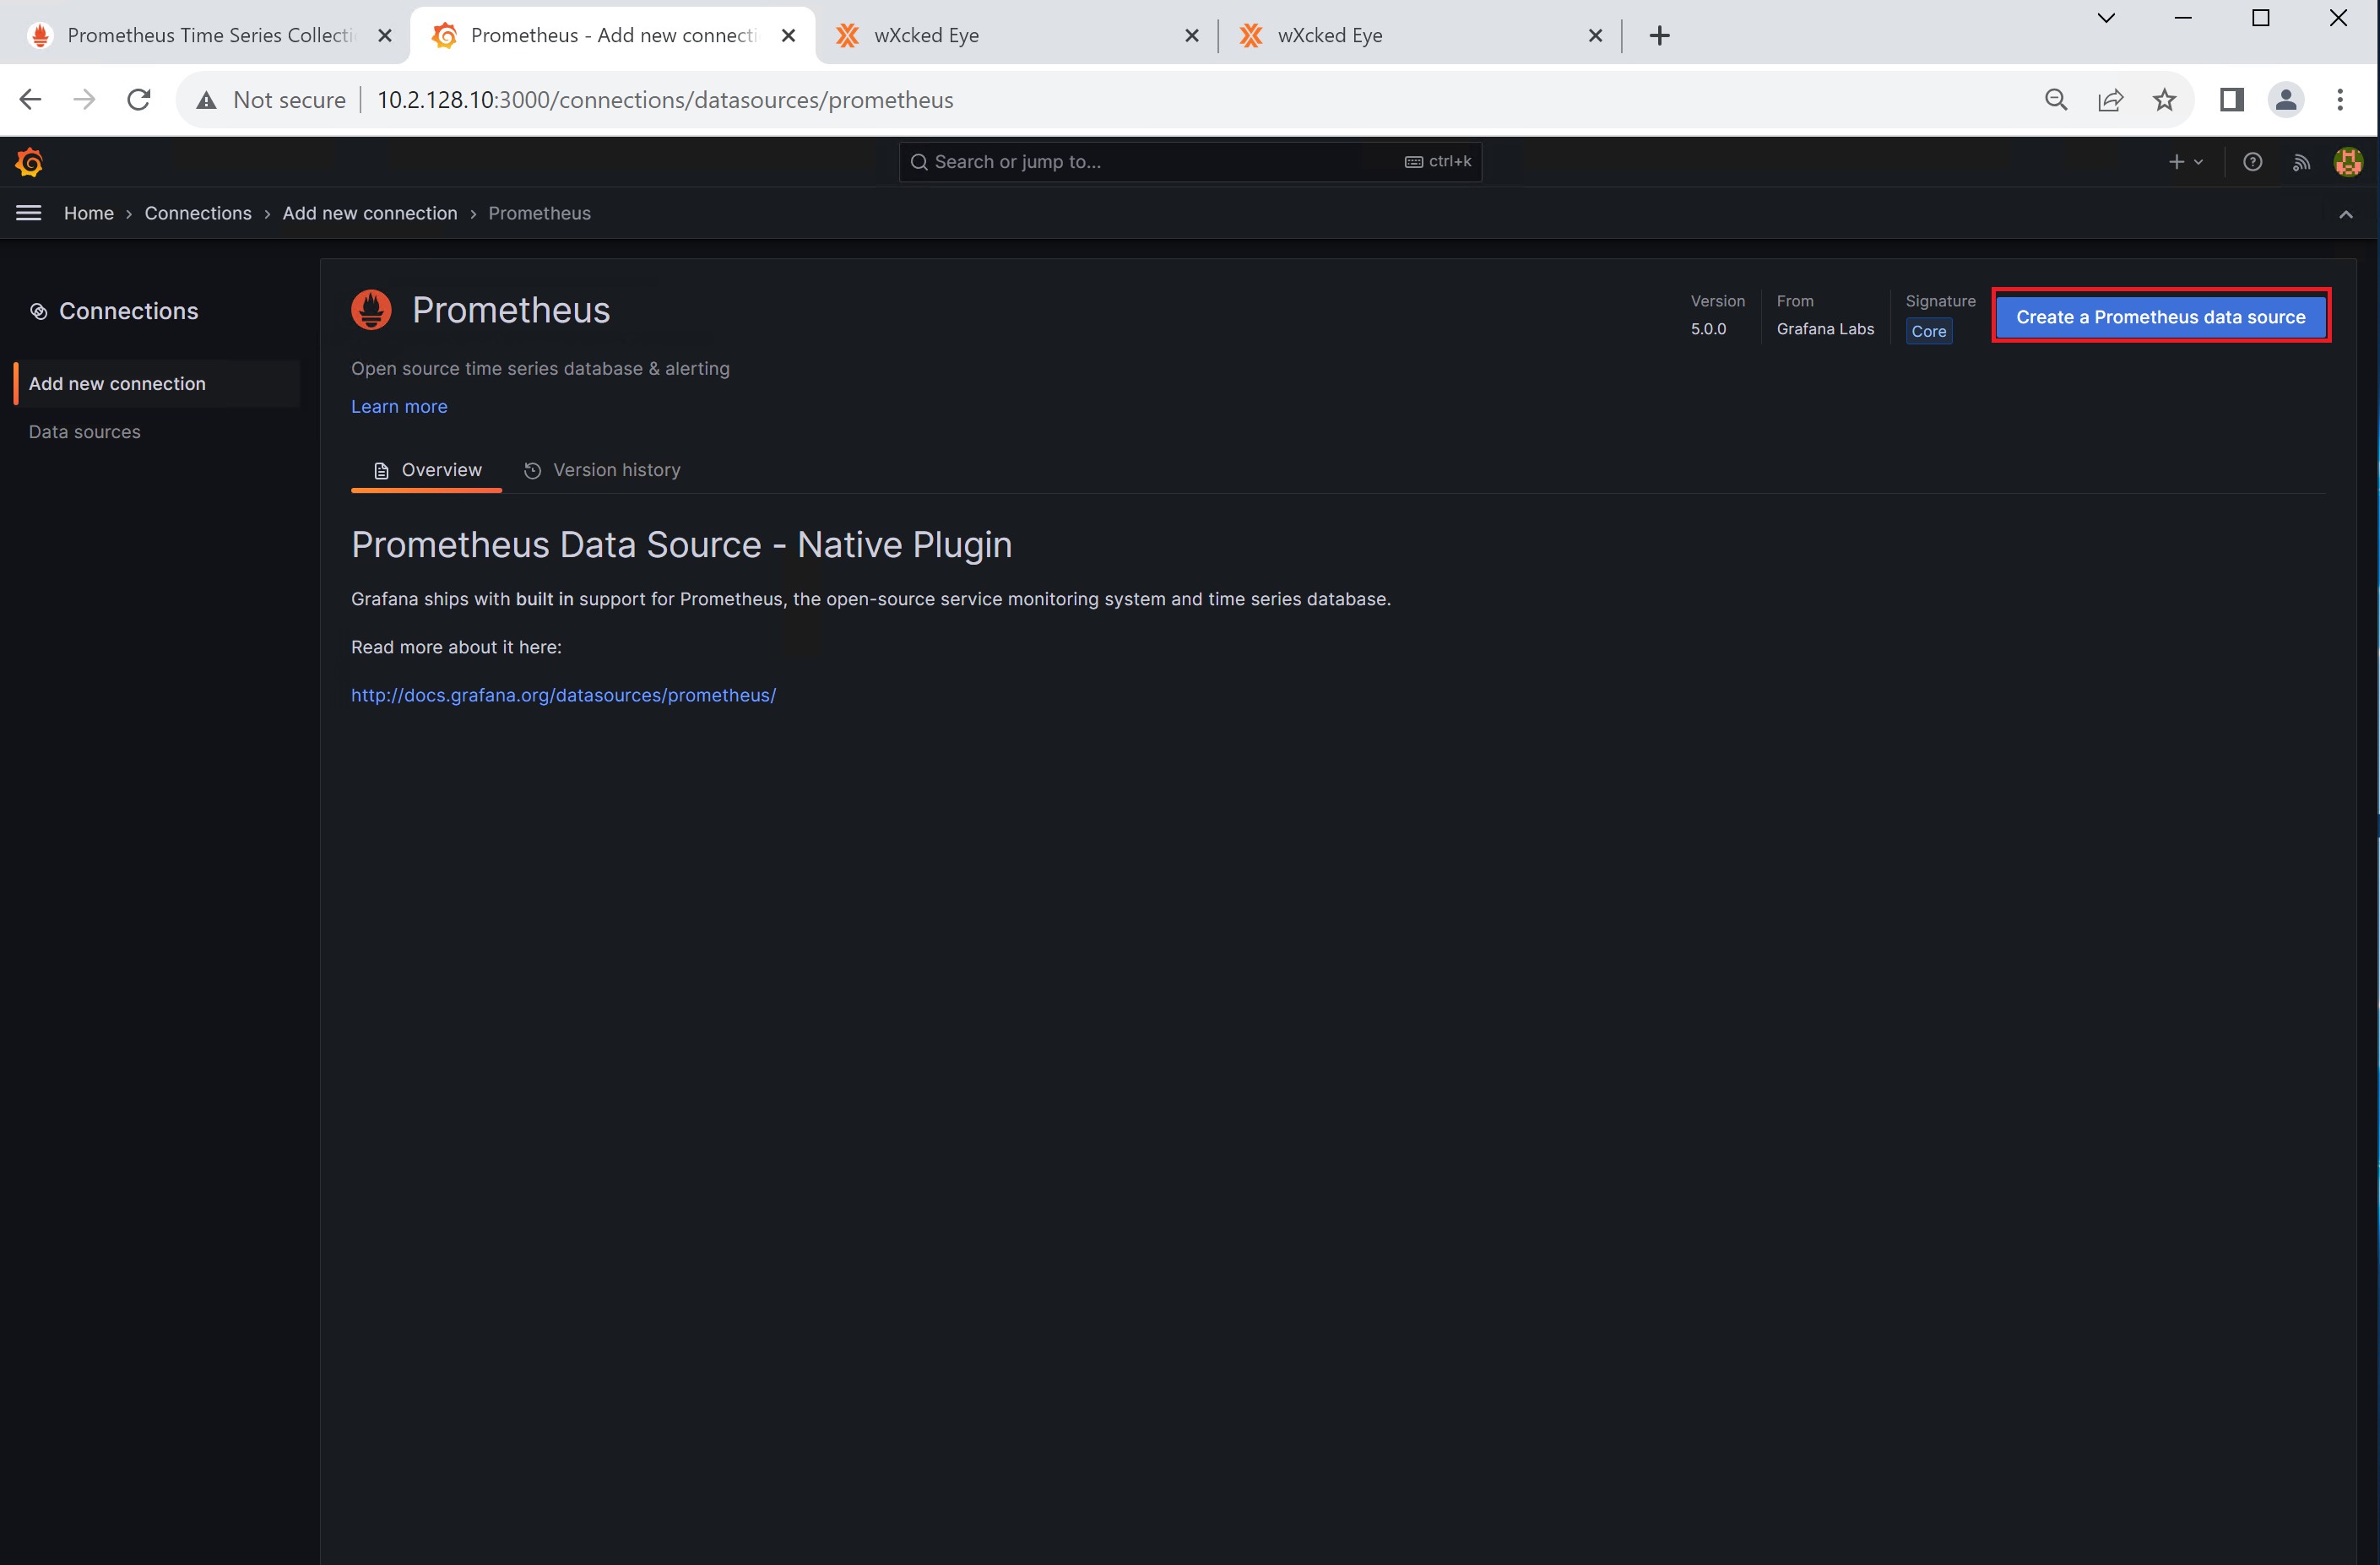Screen dimensions: 2380x1565
Task: Click the Grafana logo home icon
Action: (29, 162)
